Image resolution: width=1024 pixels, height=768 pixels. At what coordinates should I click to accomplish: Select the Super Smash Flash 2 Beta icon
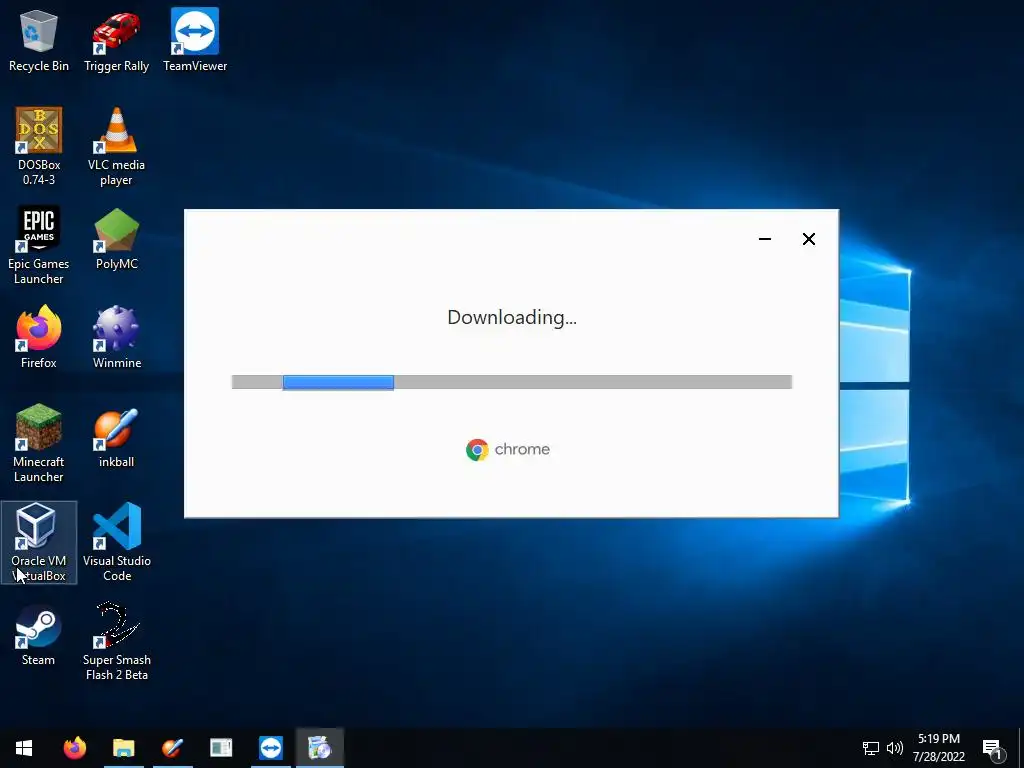116,641
